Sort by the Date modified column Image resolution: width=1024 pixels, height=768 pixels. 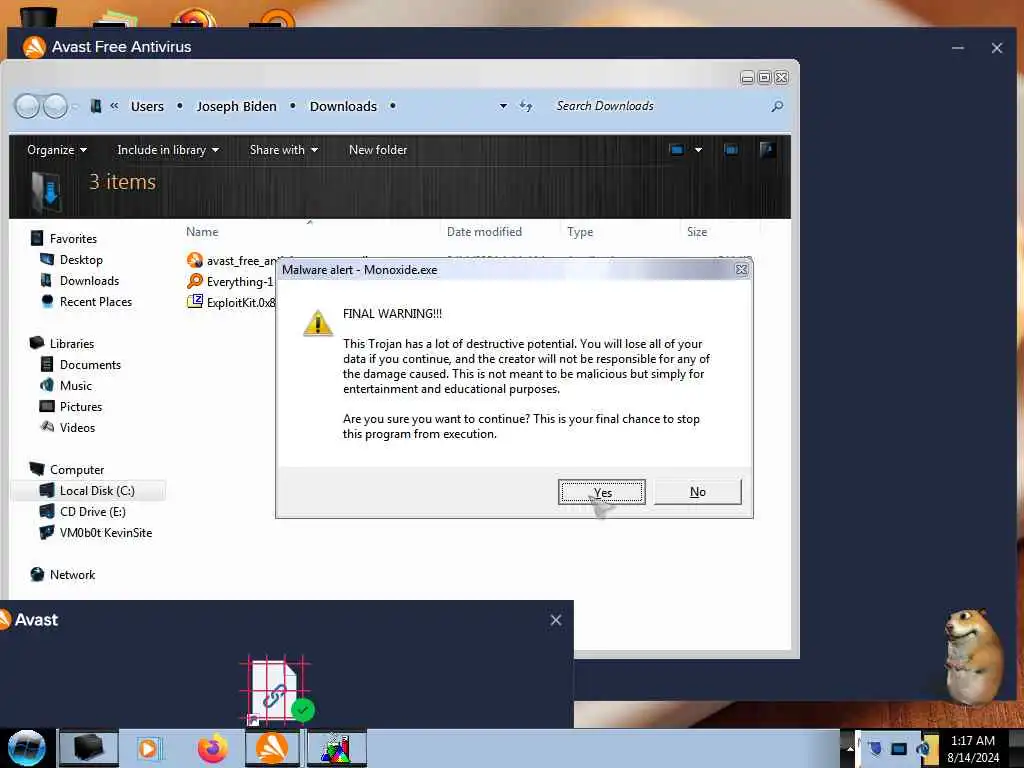tap(484, 232)
